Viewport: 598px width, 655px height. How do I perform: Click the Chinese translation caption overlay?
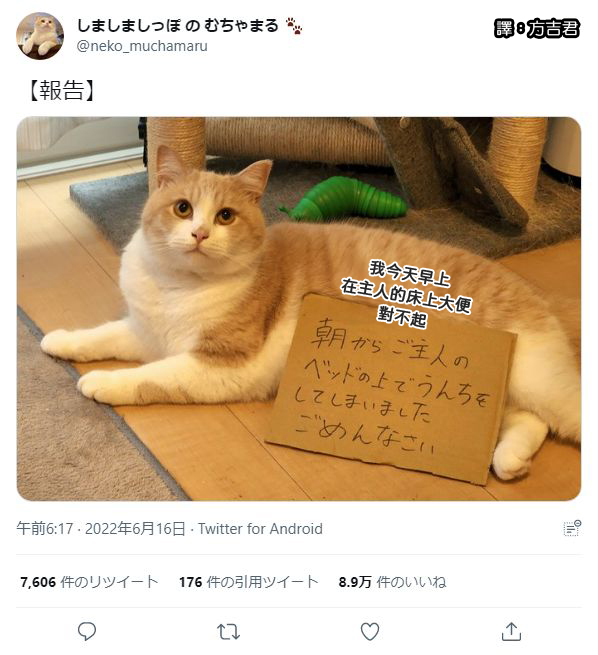point(406,293)
